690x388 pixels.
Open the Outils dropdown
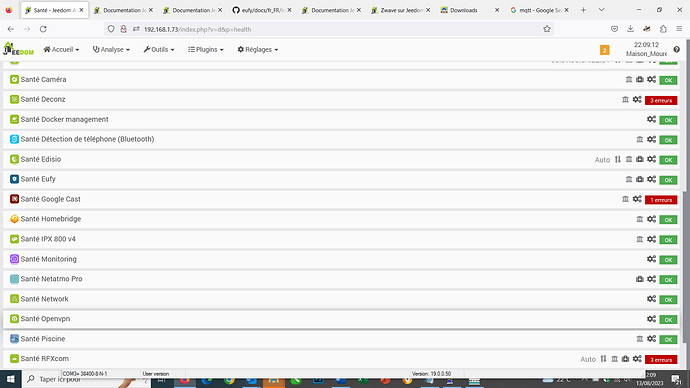[x=158, y=50]
